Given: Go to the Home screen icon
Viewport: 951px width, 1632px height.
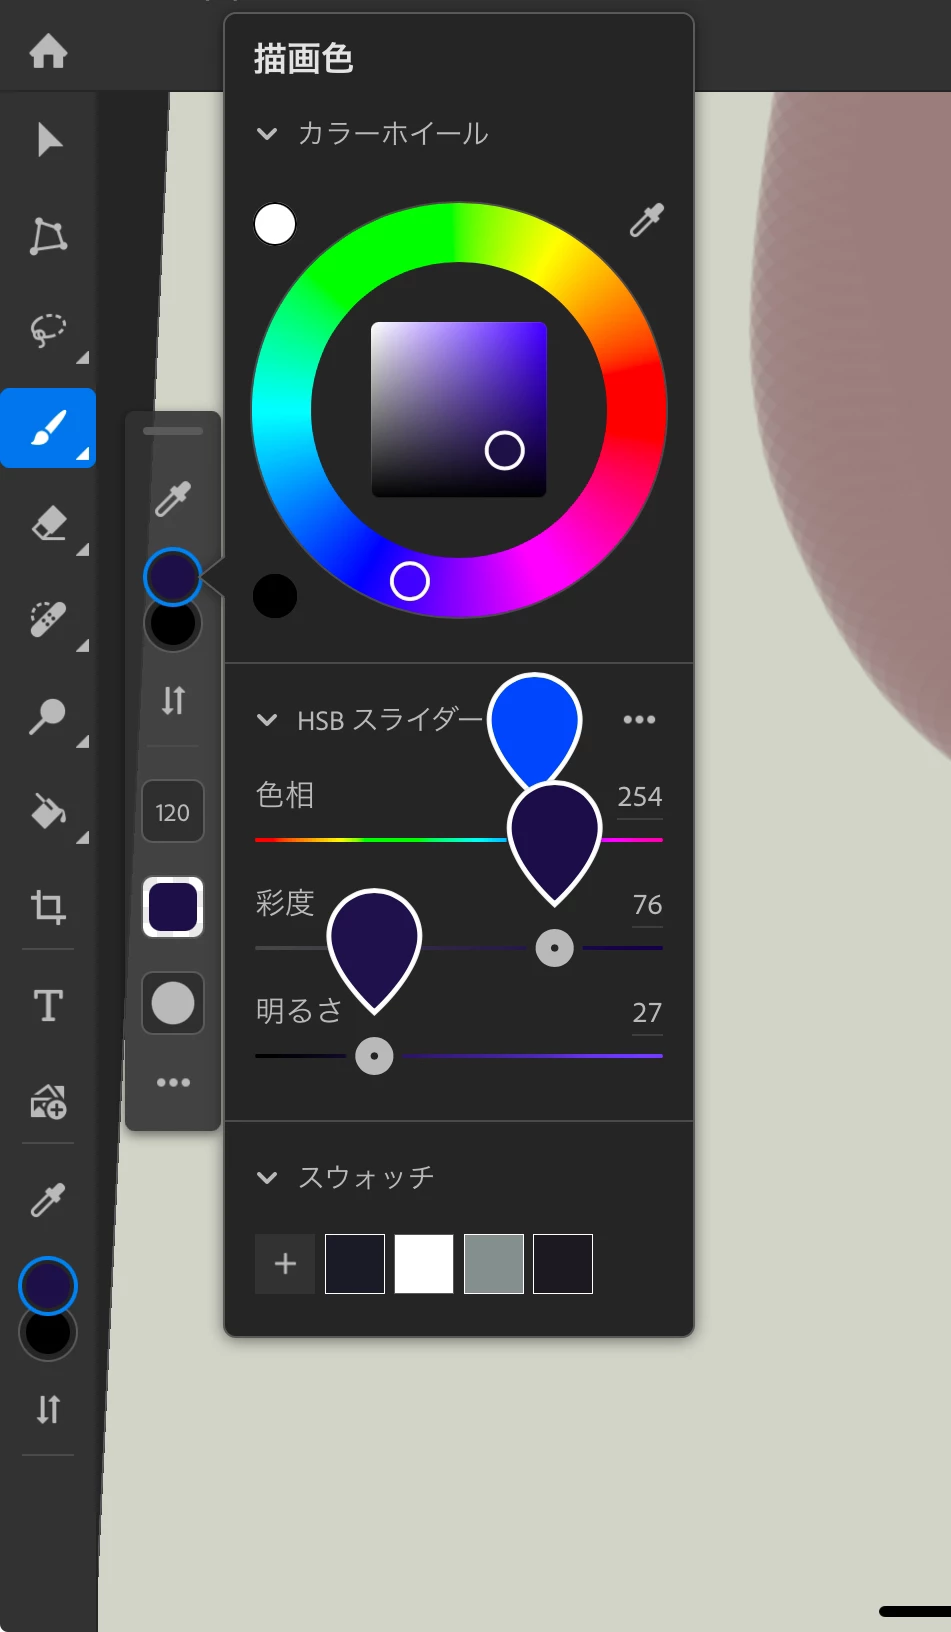Looking at the screenshot, I should pyautogui.click(x=48, y=50).
